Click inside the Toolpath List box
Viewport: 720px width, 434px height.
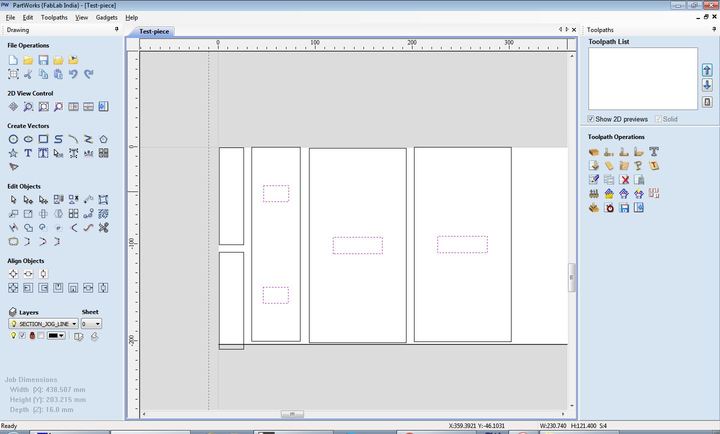click(x=643, y=79)
